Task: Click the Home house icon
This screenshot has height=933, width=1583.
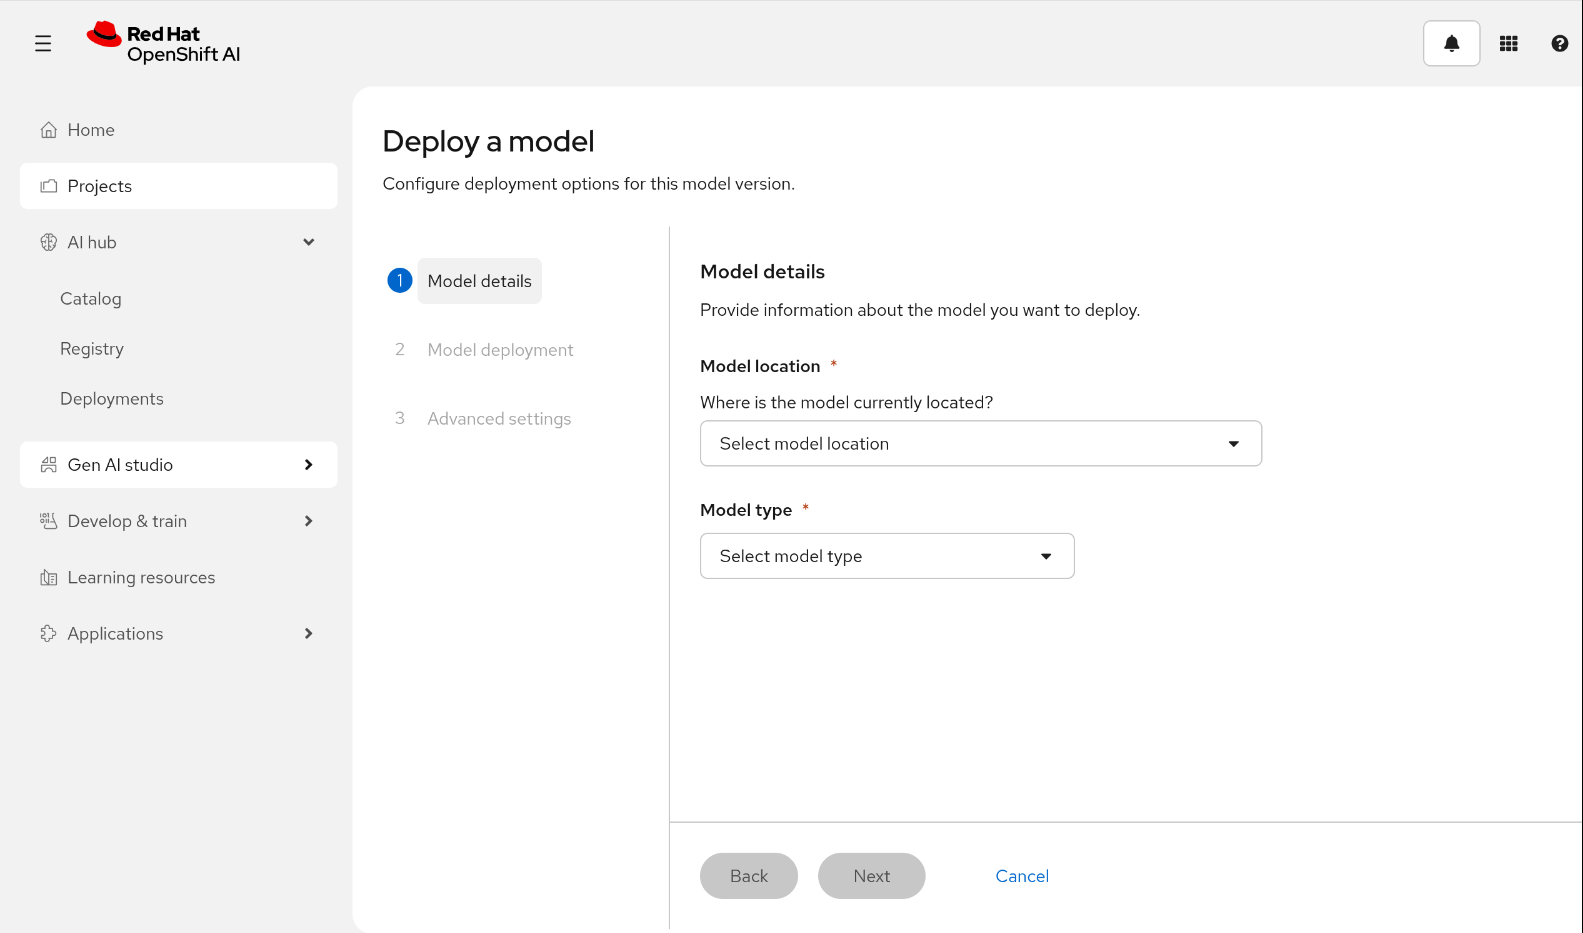Action: pyautogui.click(x=48, y=130)
